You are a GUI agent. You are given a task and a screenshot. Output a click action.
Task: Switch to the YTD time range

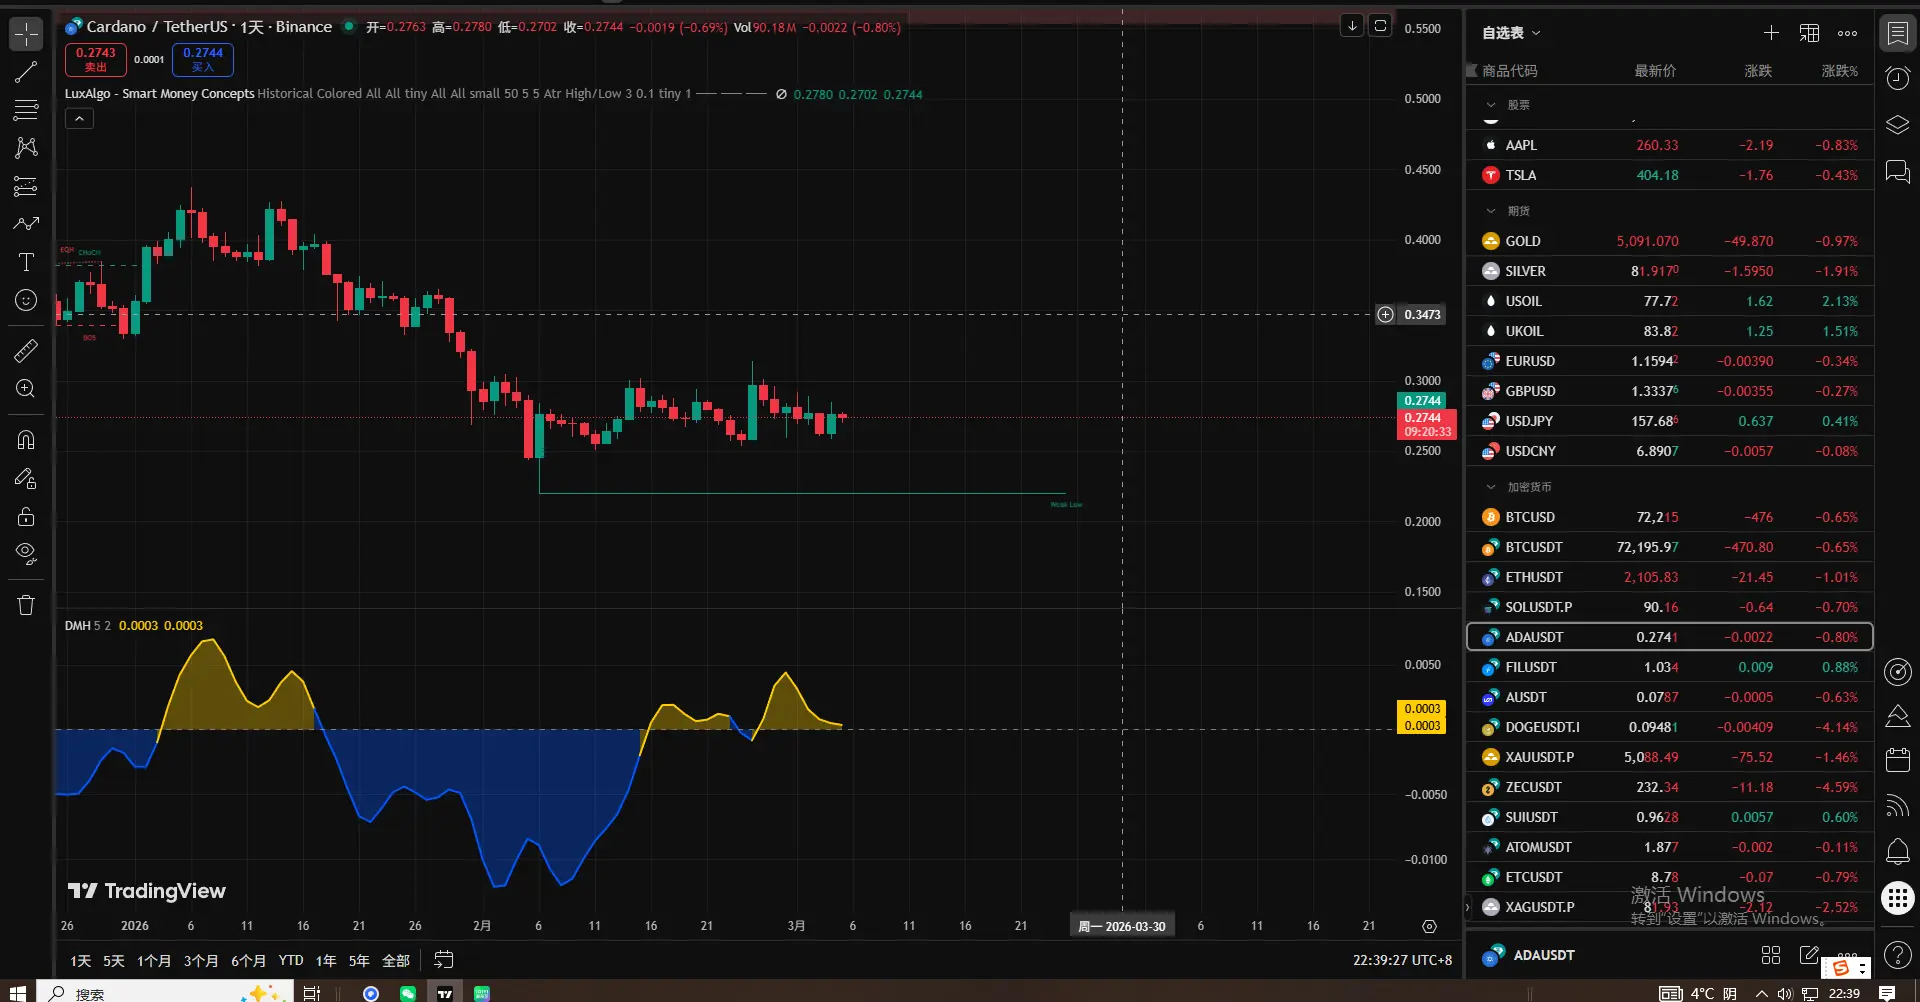(291, 960)
